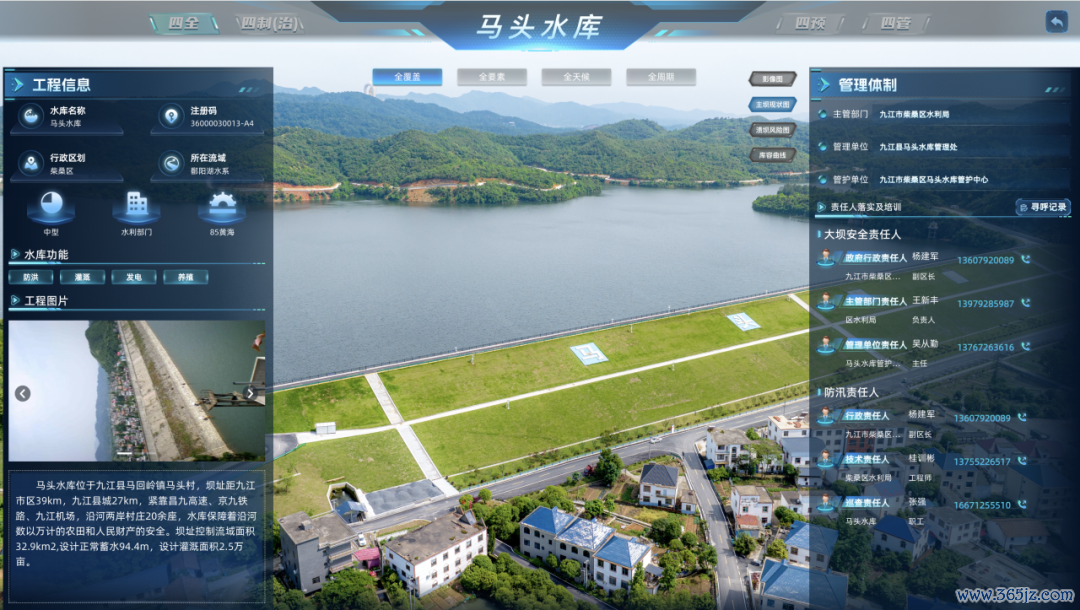Click phone icon in 防汛 行政责任人 row
Image resolution: width=1080 pixels, height=610 pixels.
(x=1022, y=417)
